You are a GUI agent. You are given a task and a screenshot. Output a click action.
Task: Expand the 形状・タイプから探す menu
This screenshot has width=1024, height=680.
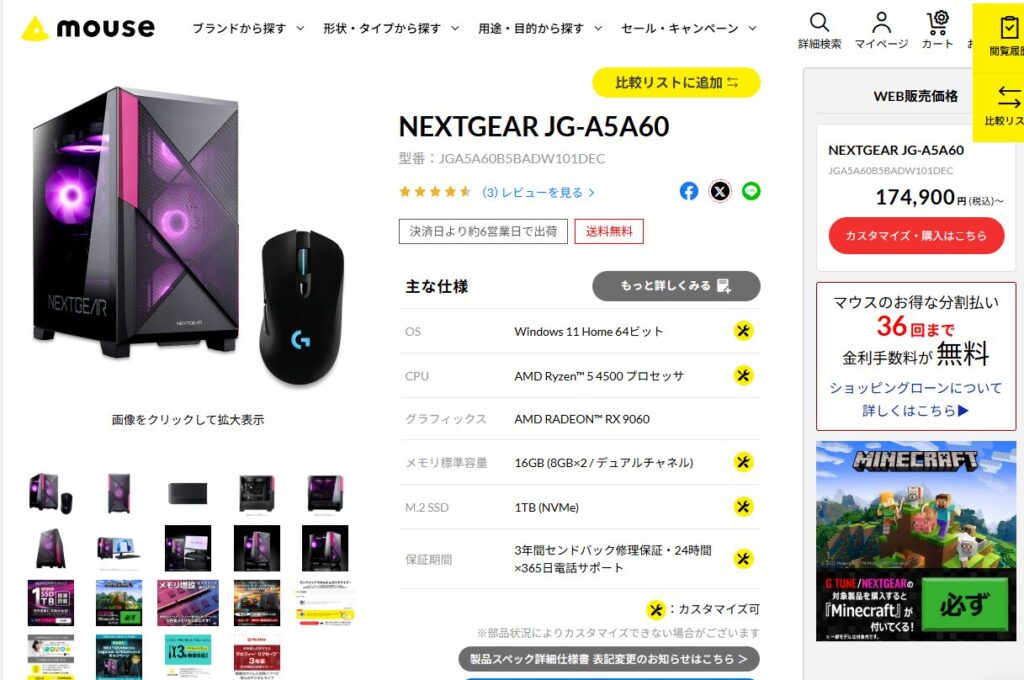click(391, 28)
